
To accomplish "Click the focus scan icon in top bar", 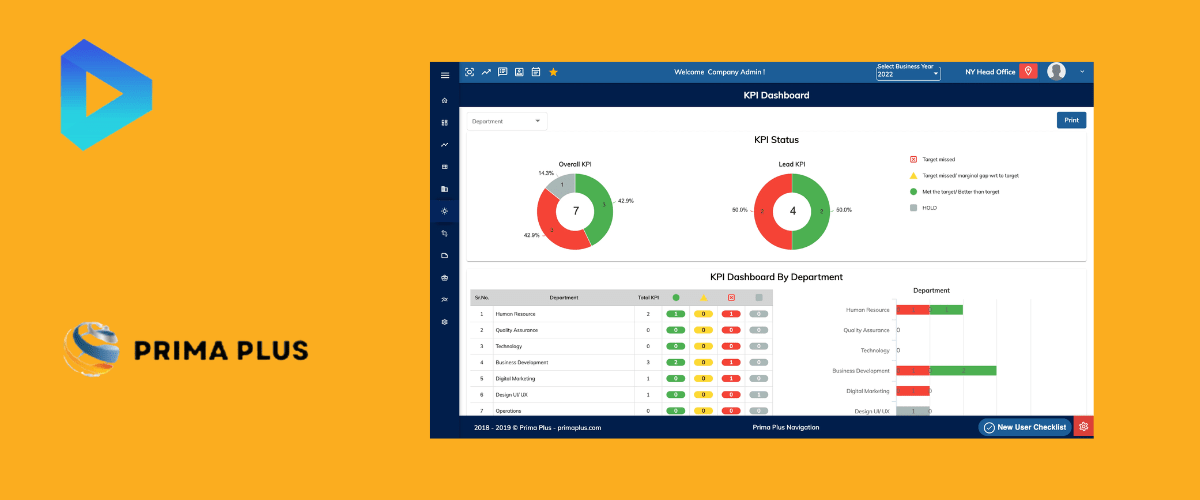I will [470, 72].
